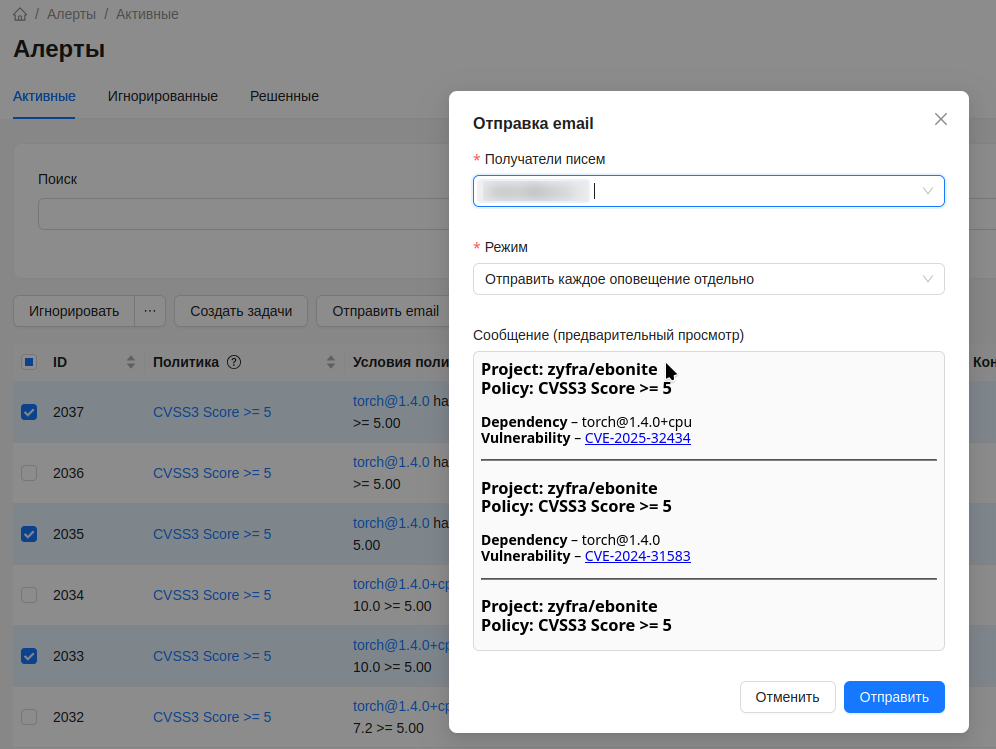The width and height of the screenshot is (996, 749).
Task: Open the torch link in row 2032
Action: [401, 706]
